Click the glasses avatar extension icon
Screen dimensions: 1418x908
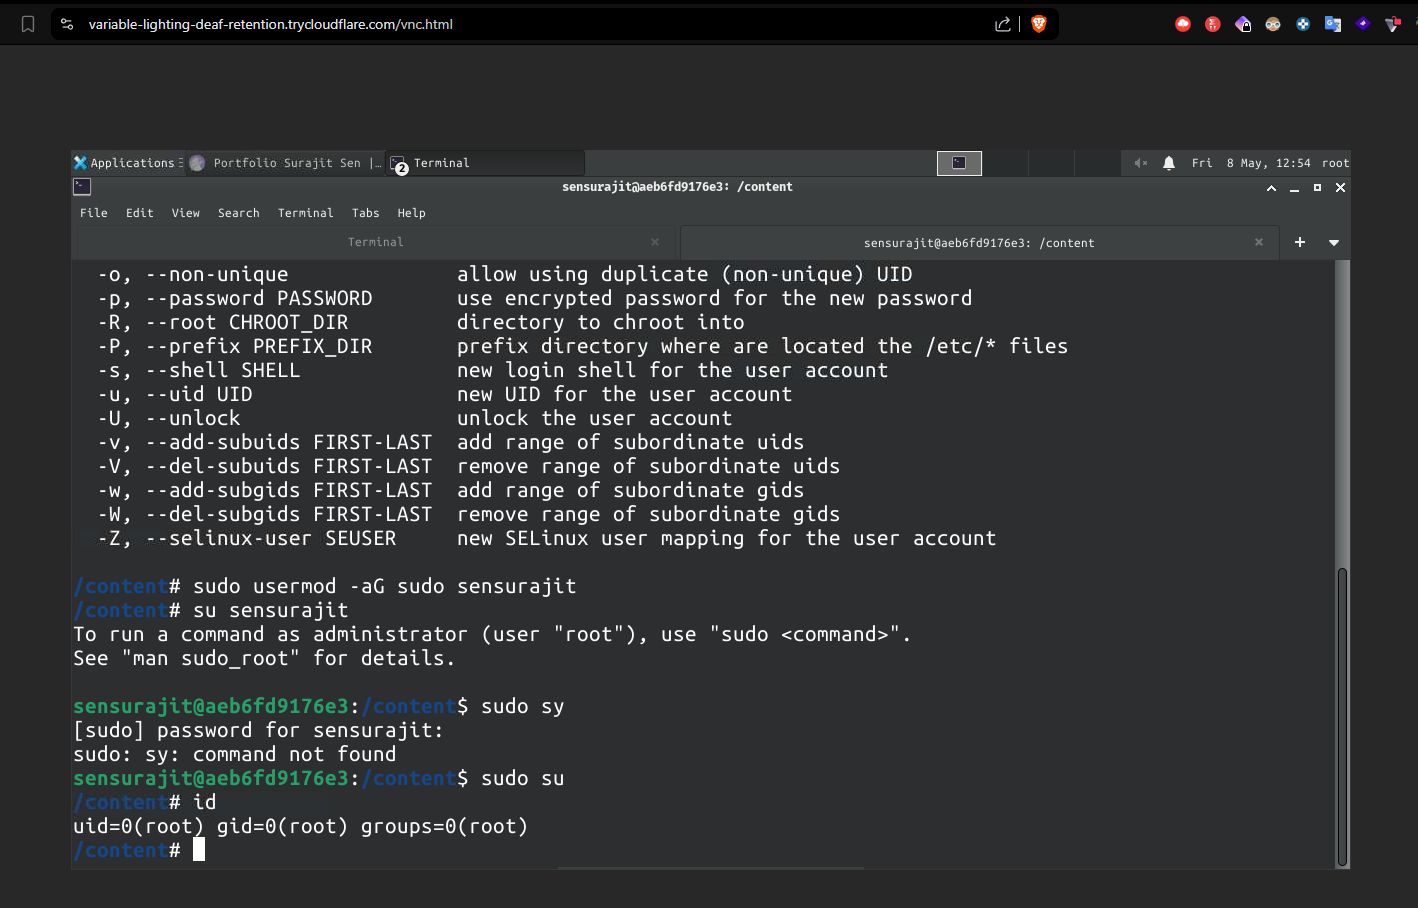click(x=1273, y=24)
